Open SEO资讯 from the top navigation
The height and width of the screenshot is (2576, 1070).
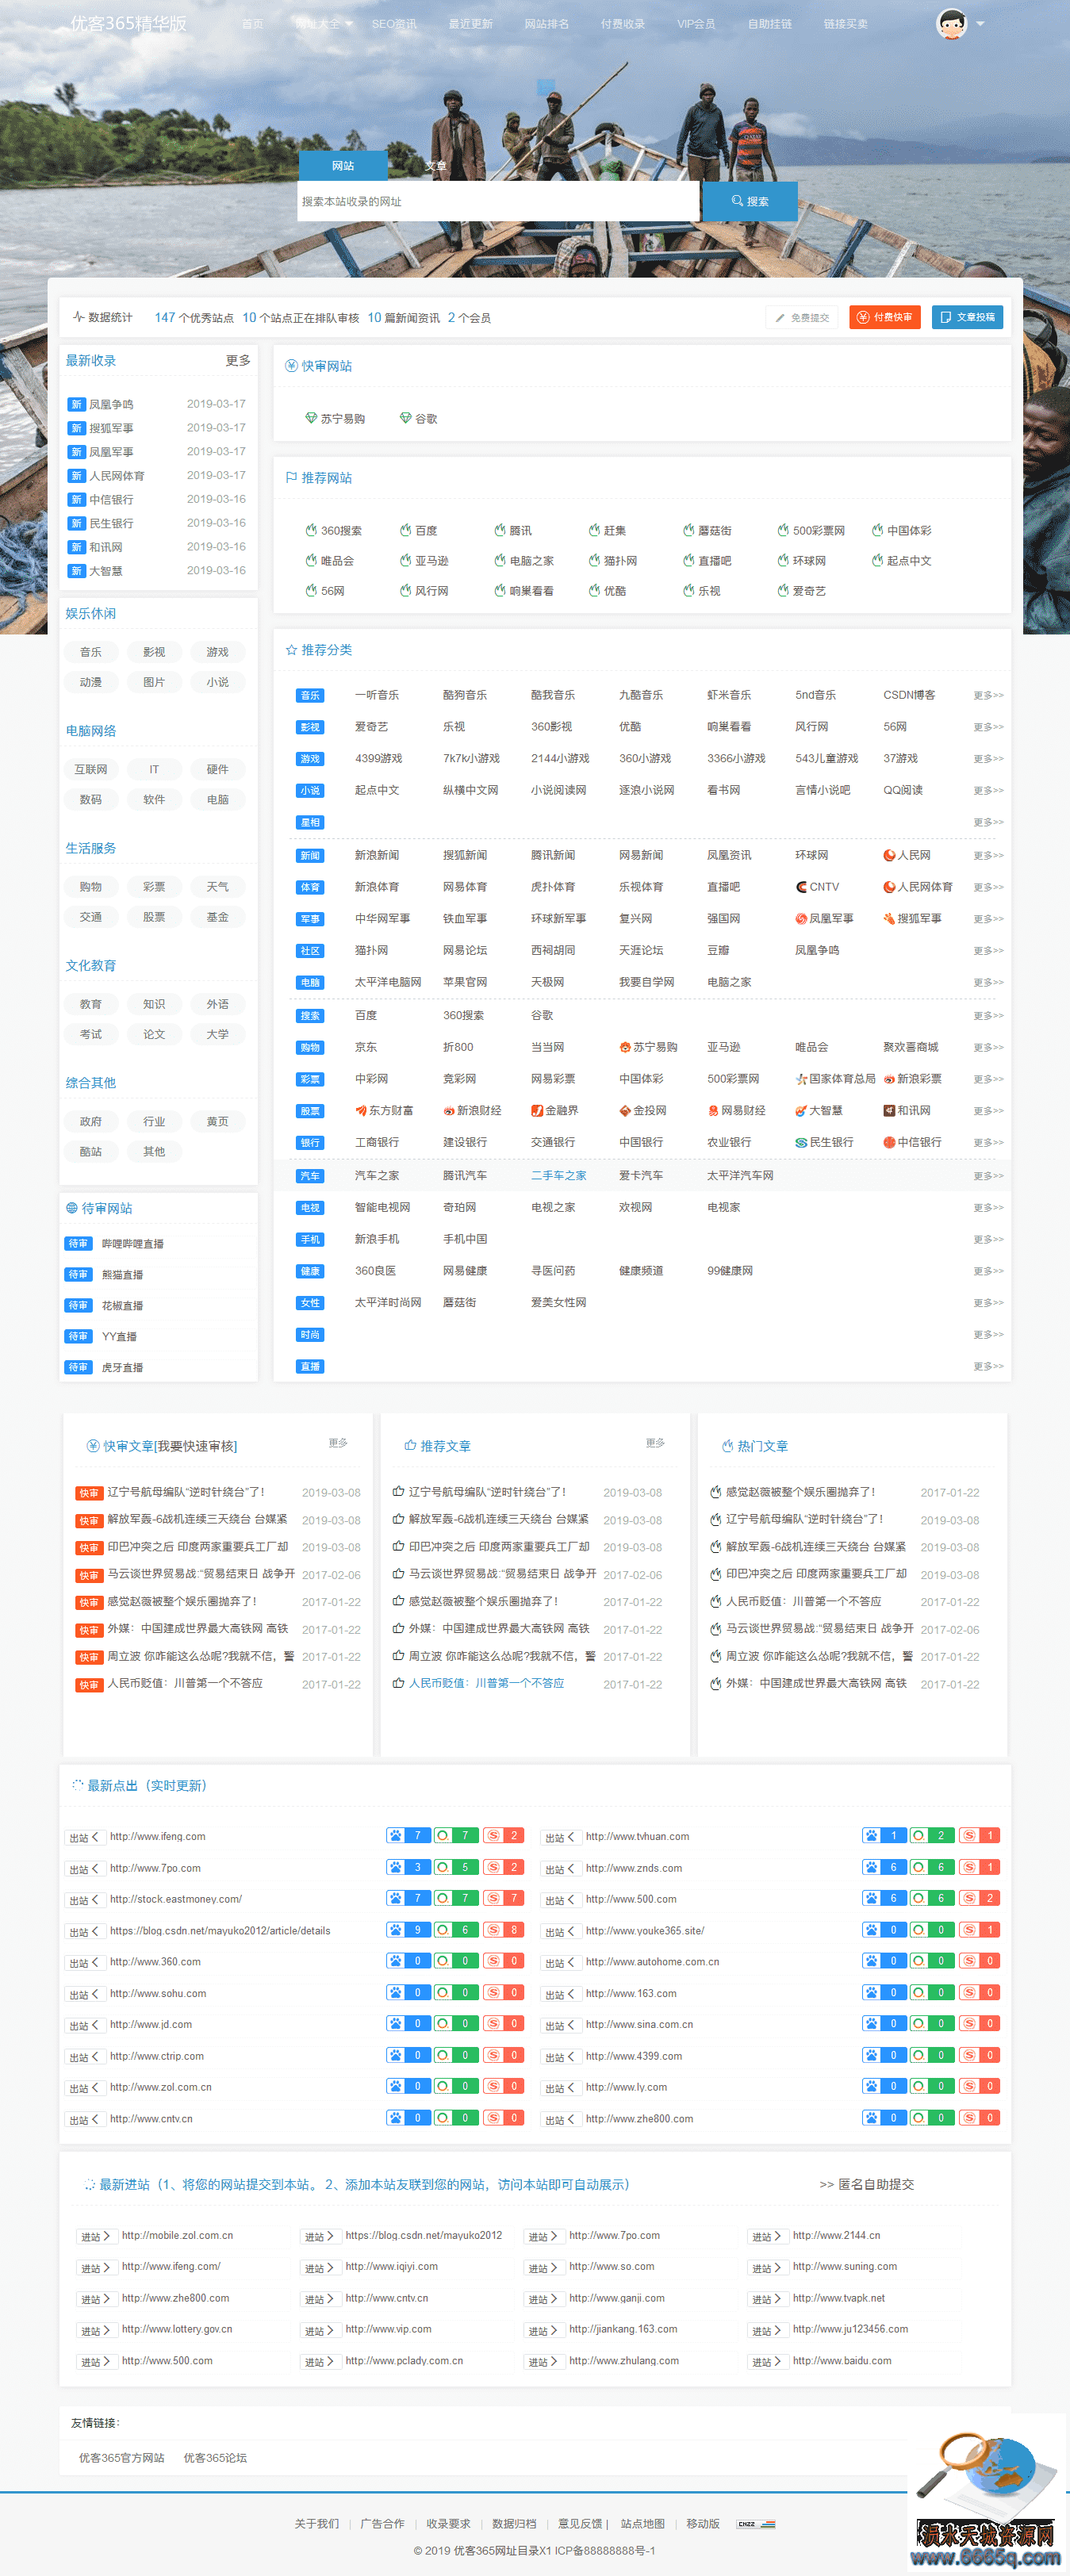(394, 24)
